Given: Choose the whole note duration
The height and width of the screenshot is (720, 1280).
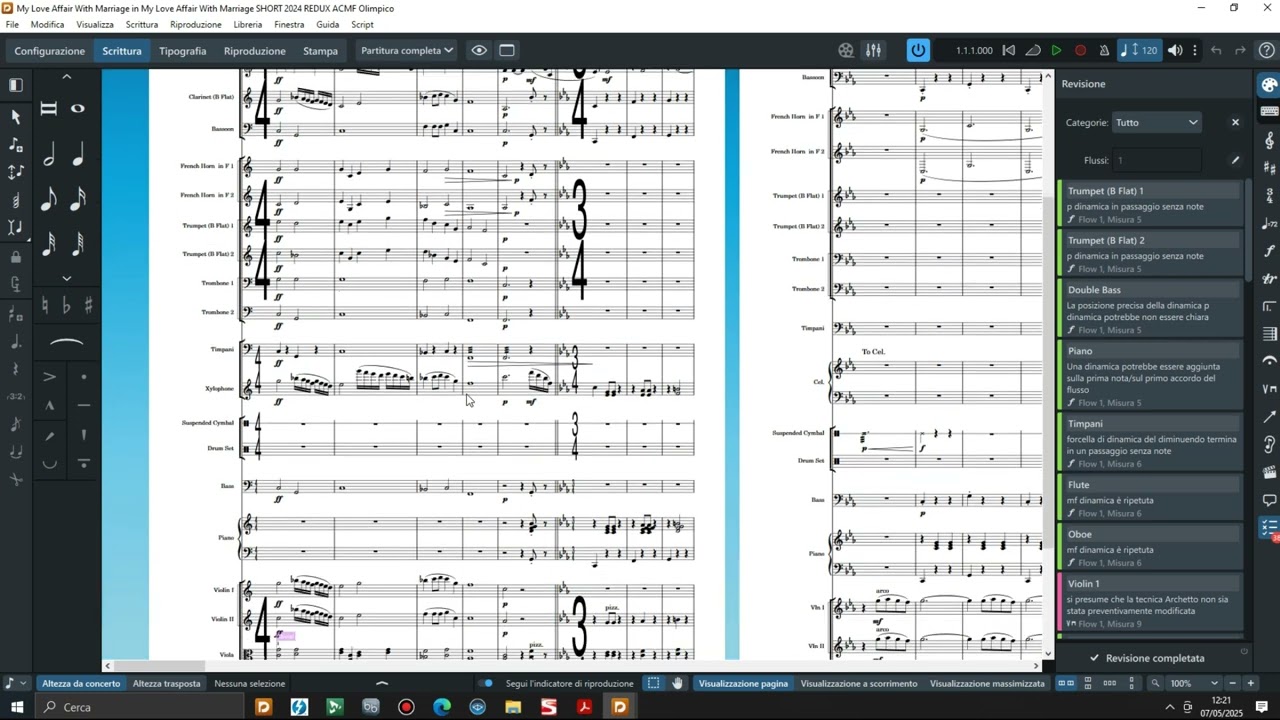Looking at the screenshot, I should [78, 109].
